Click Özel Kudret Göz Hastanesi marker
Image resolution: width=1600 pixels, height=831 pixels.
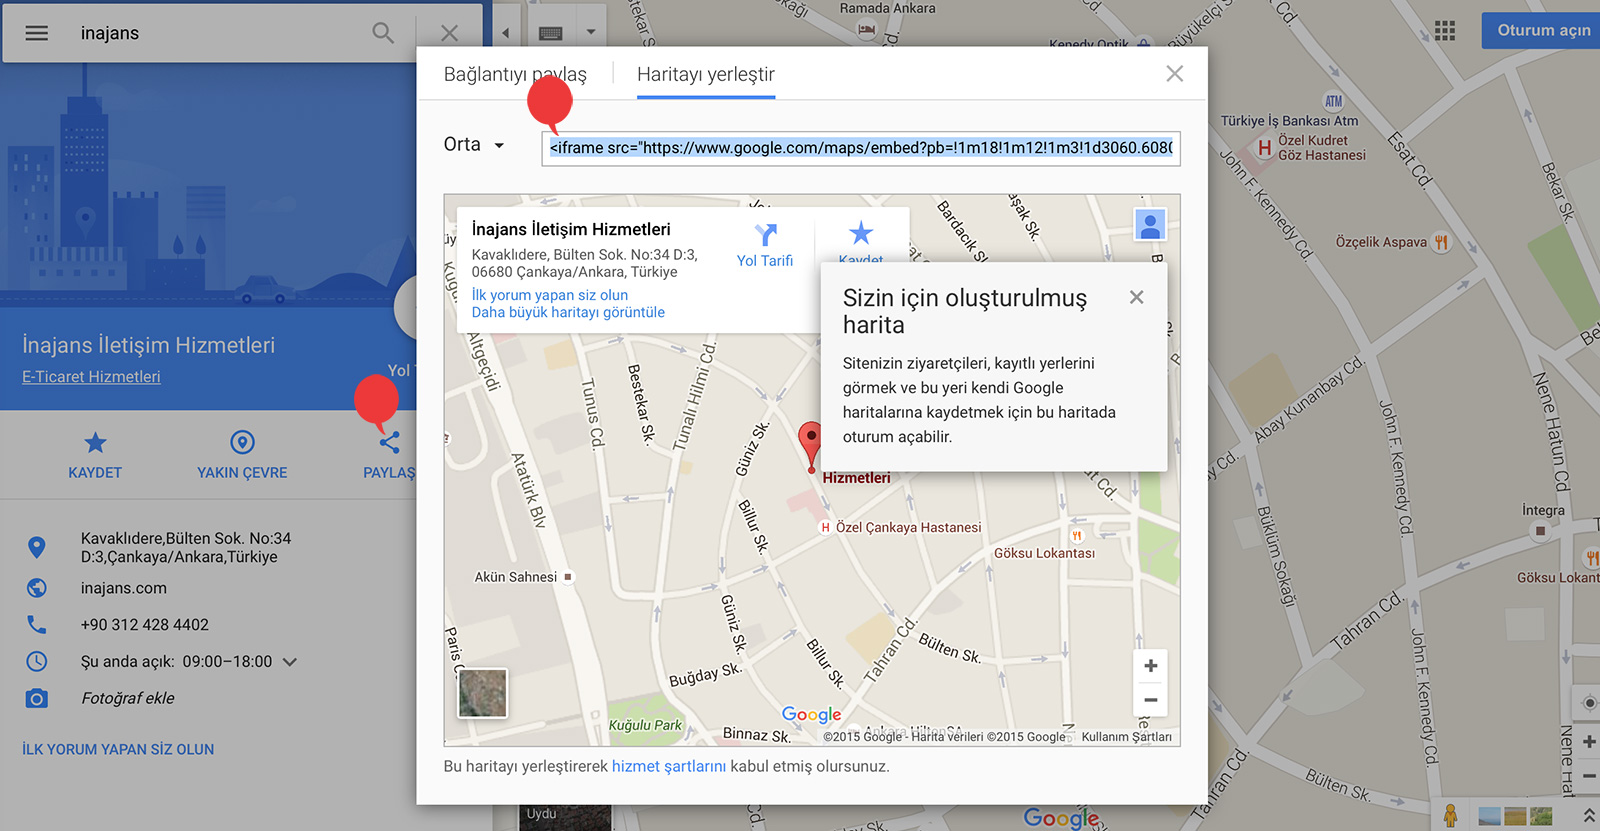tap(1265, 148)
